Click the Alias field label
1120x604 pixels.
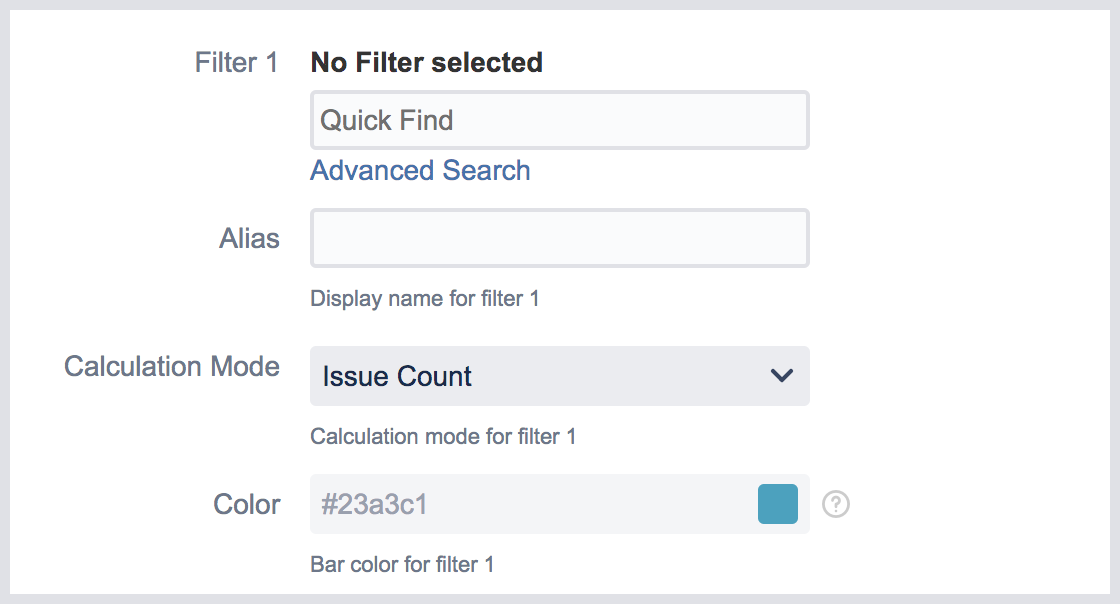[x=249, y=239]
